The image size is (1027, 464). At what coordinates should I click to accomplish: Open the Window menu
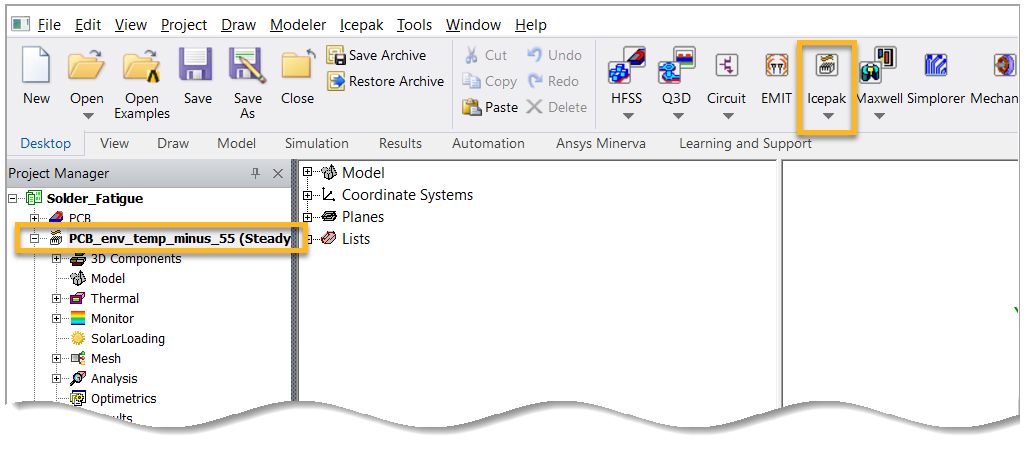click(x=474, y=25)
